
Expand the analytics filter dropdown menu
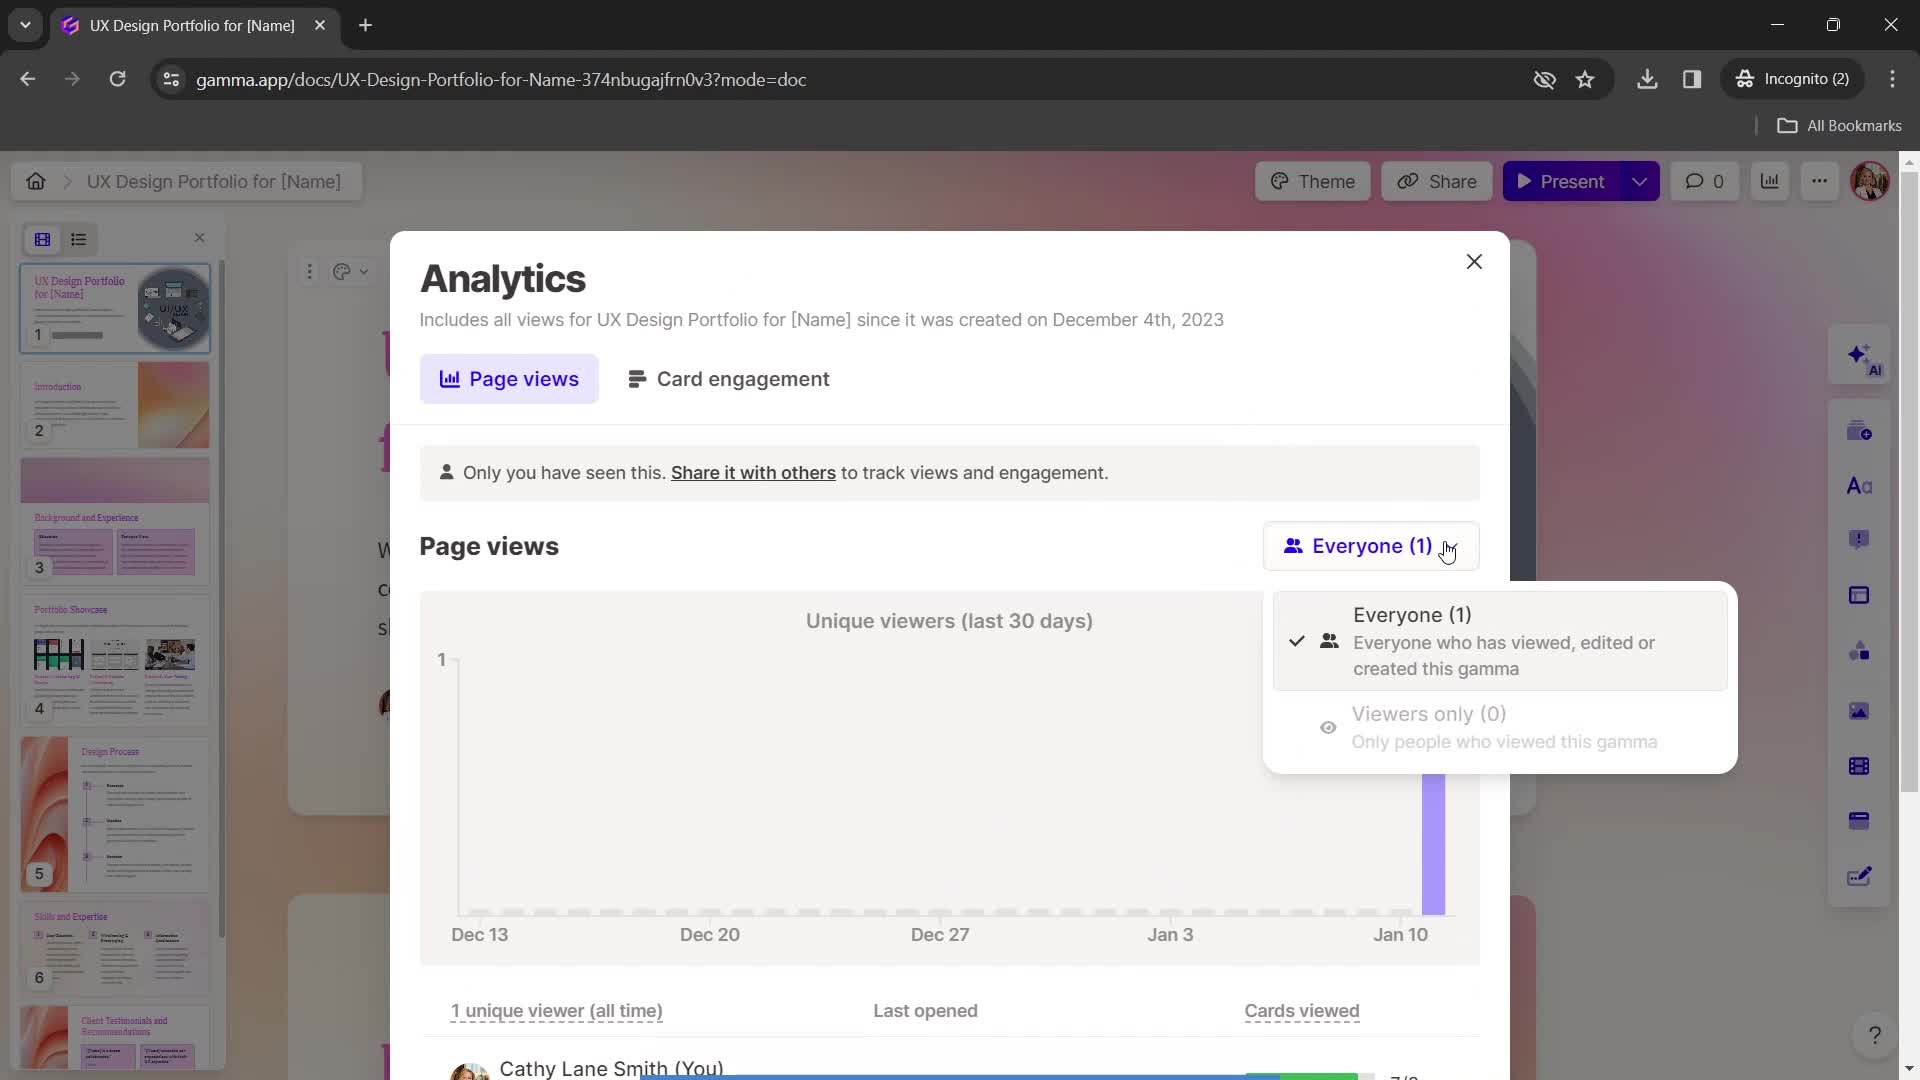[x=1371, y=545]
